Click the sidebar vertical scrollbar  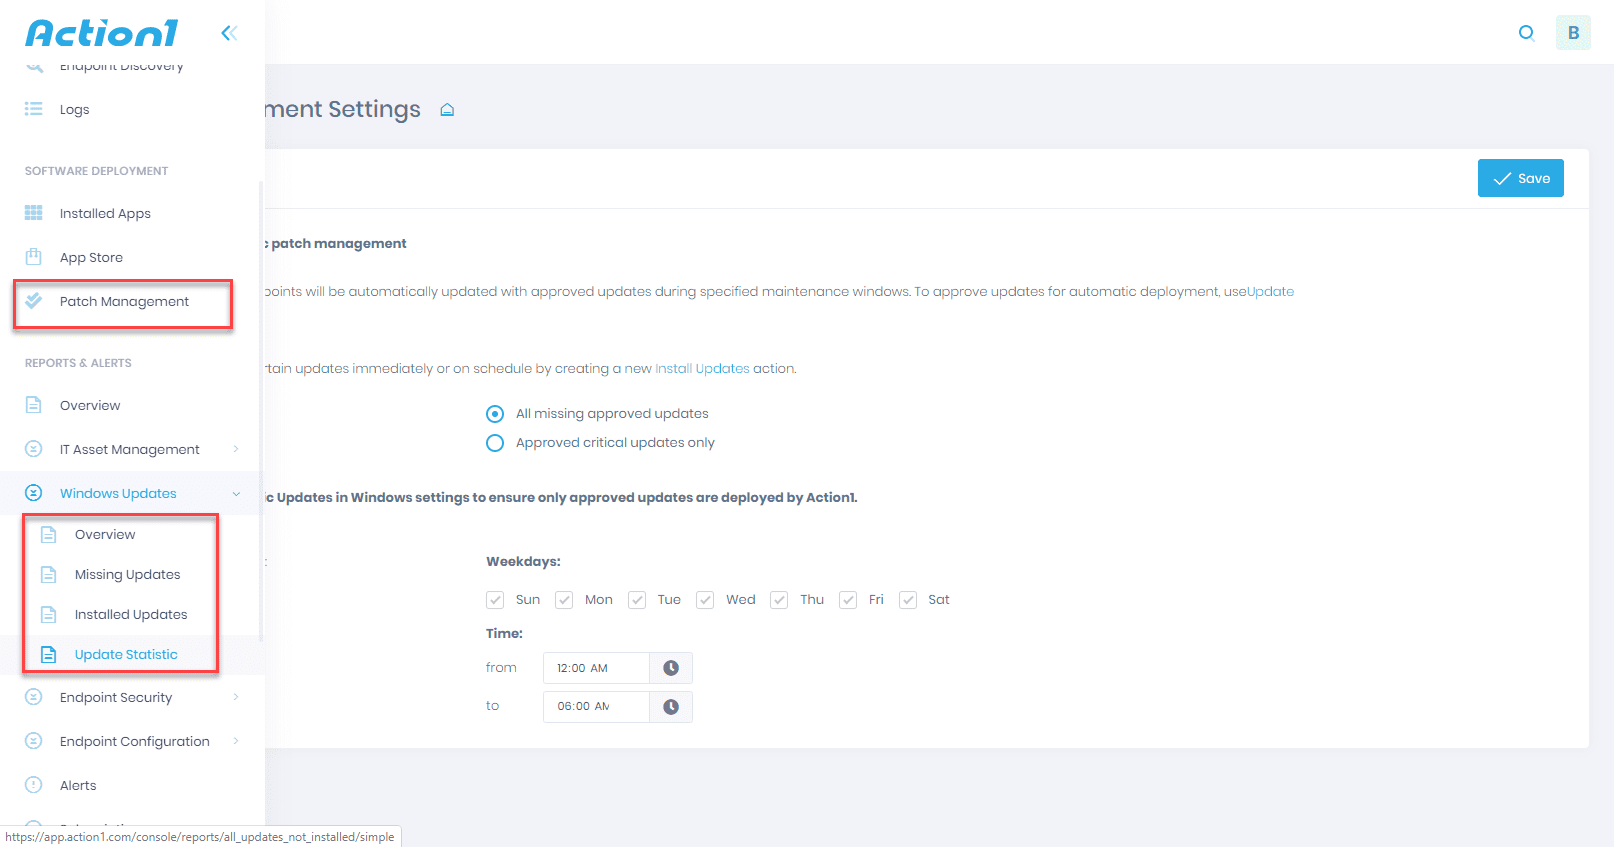[x=261, y=410]
